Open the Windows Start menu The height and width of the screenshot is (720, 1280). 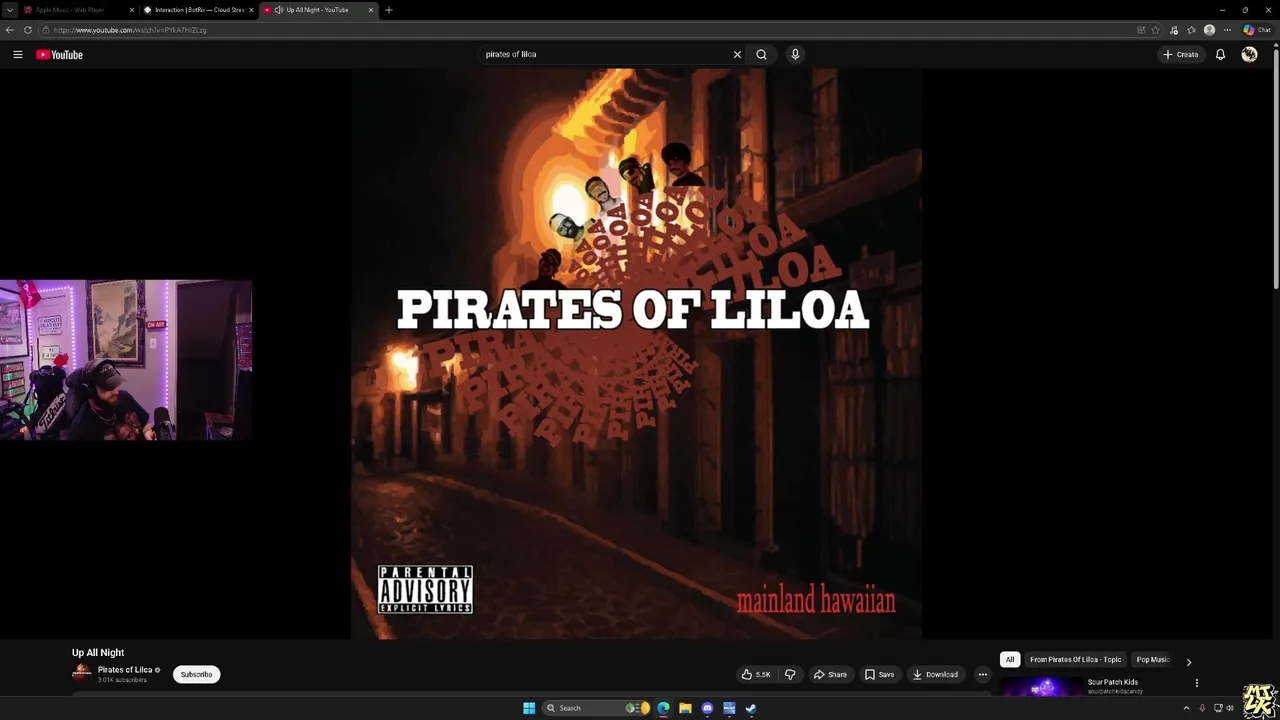pos(529,708)
